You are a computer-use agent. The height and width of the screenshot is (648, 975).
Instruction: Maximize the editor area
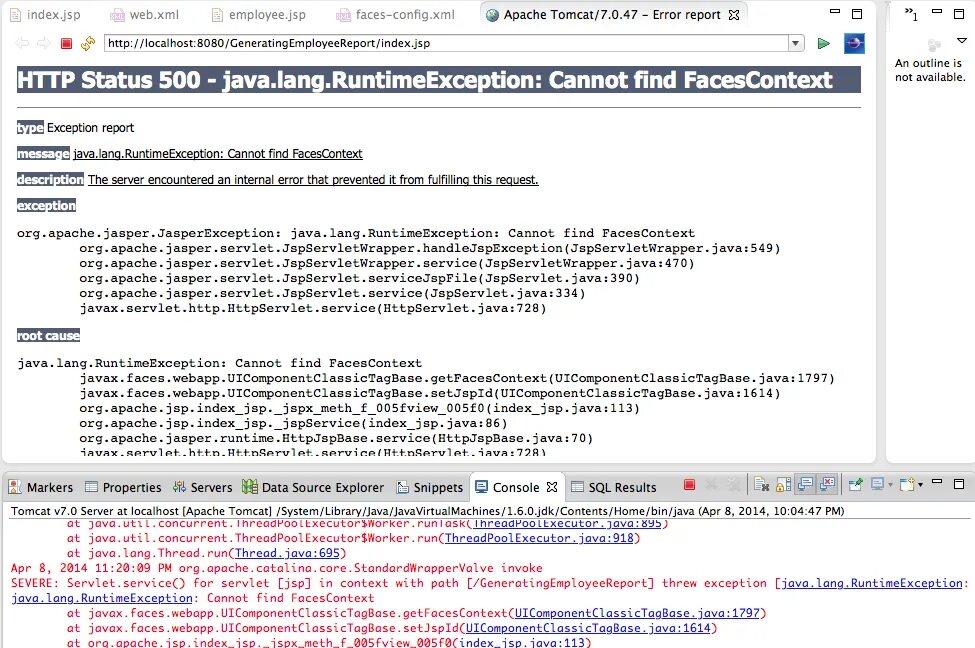(857, 14)
